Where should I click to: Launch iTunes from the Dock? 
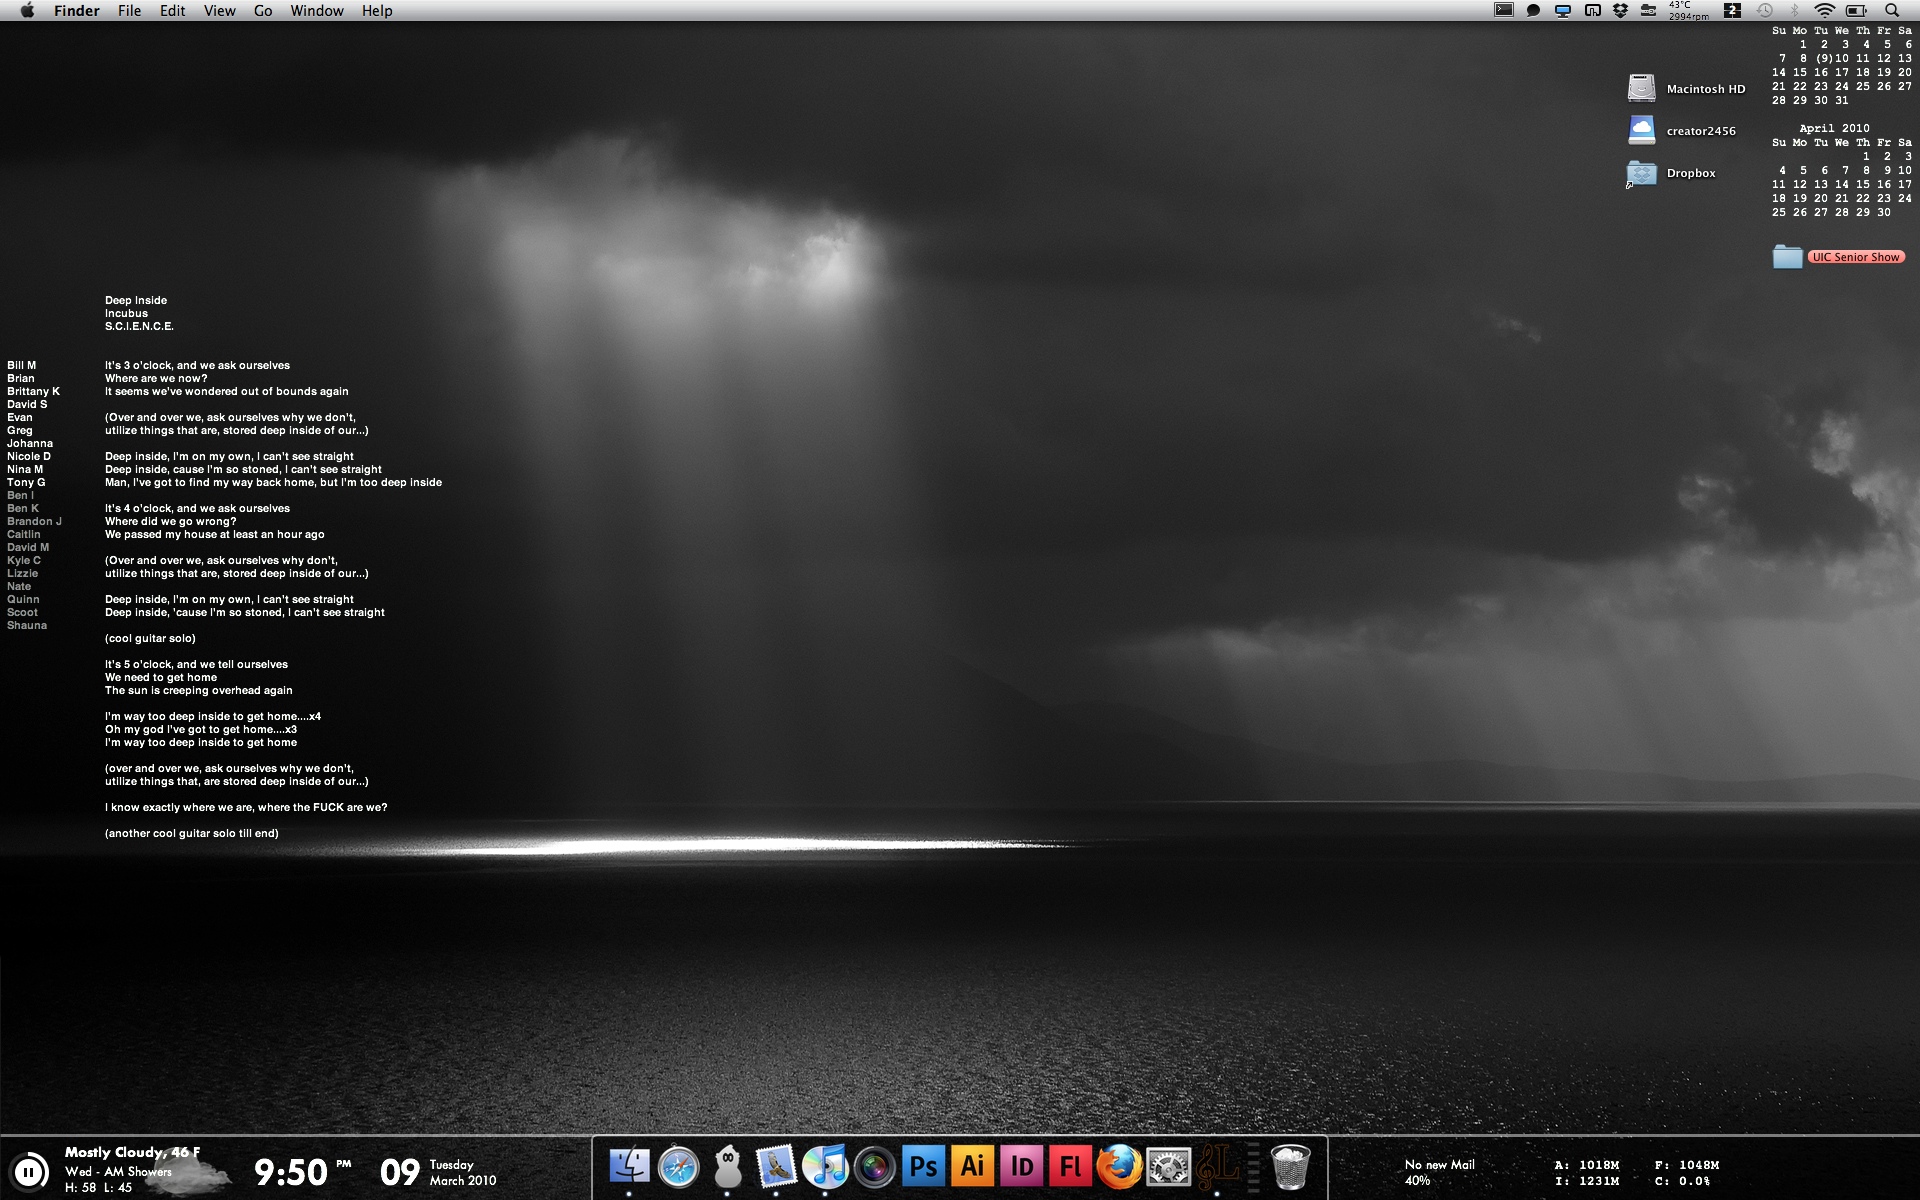[825, 1166]
